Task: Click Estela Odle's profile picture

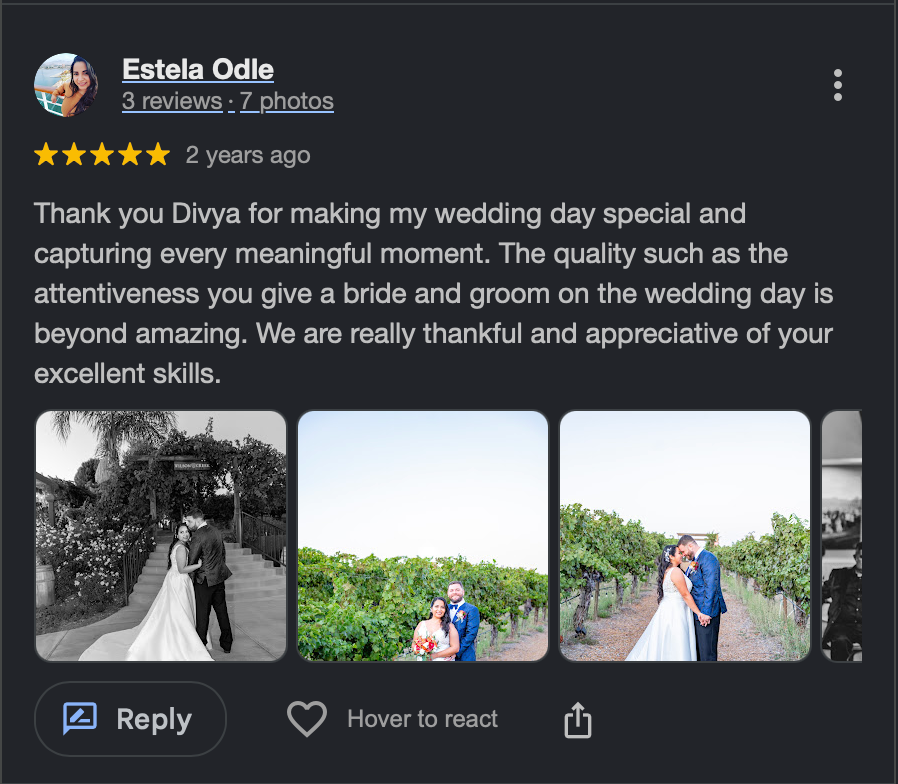Action: coord(66,85)
